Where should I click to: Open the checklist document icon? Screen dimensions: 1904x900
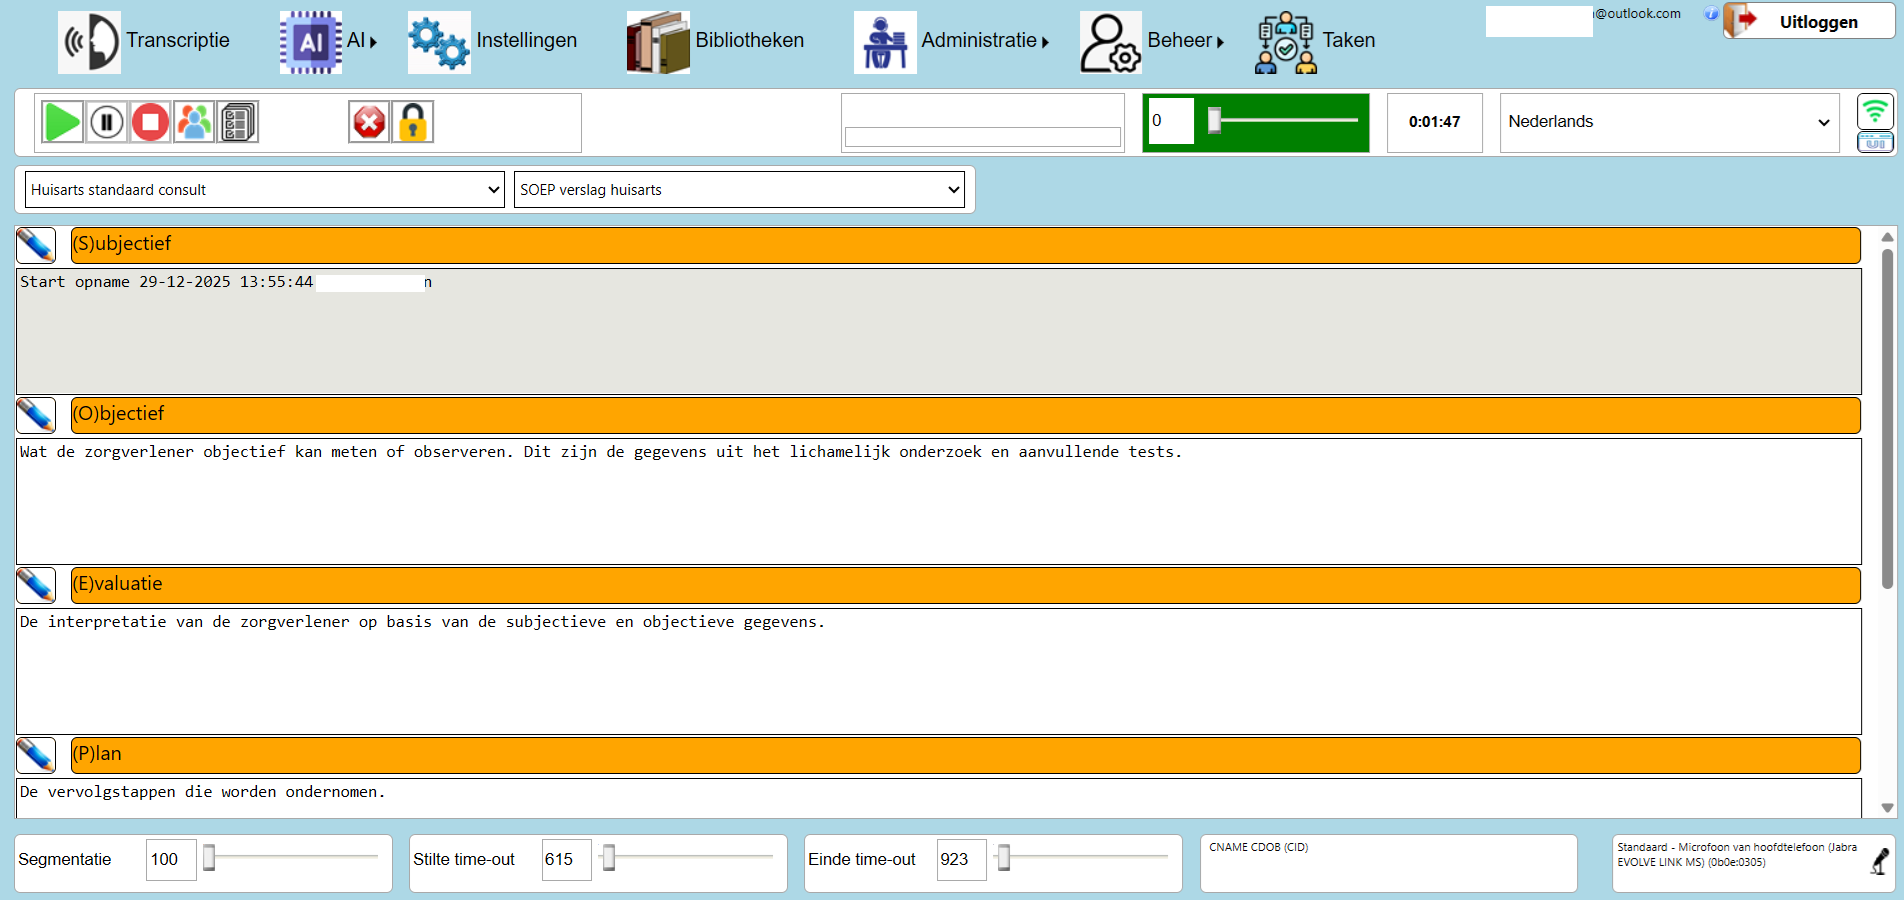(238, 122)
